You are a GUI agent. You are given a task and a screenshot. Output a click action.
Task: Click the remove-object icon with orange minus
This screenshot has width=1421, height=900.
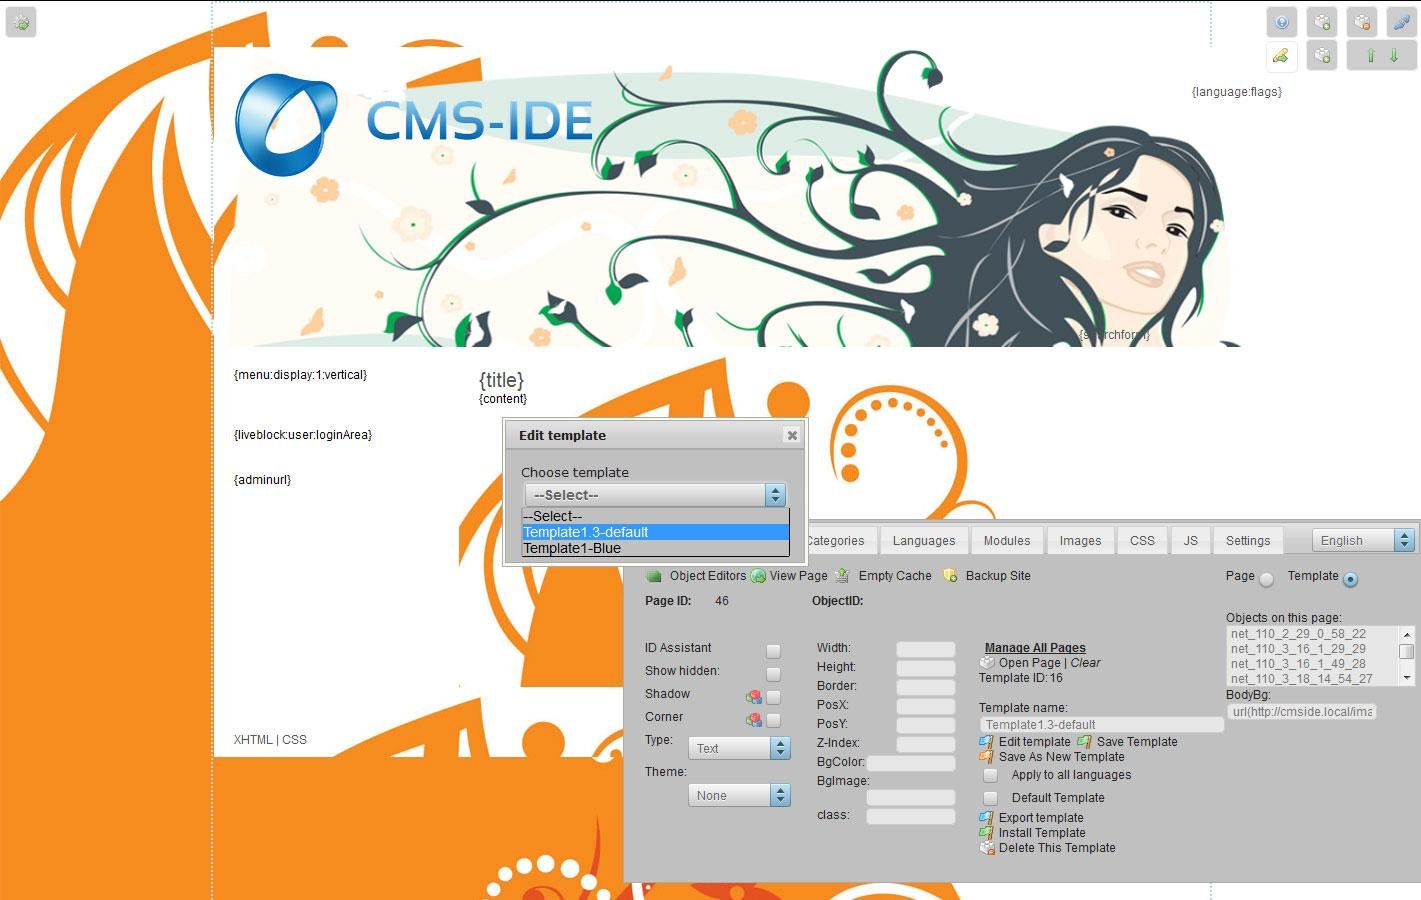tap(1362, 22)
